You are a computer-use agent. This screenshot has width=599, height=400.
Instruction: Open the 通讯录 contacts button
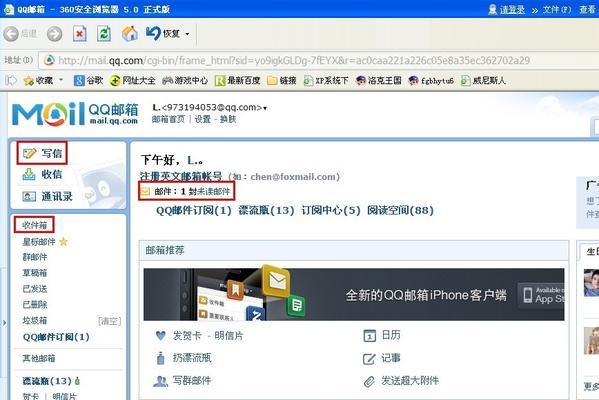(x=47, y=196)
